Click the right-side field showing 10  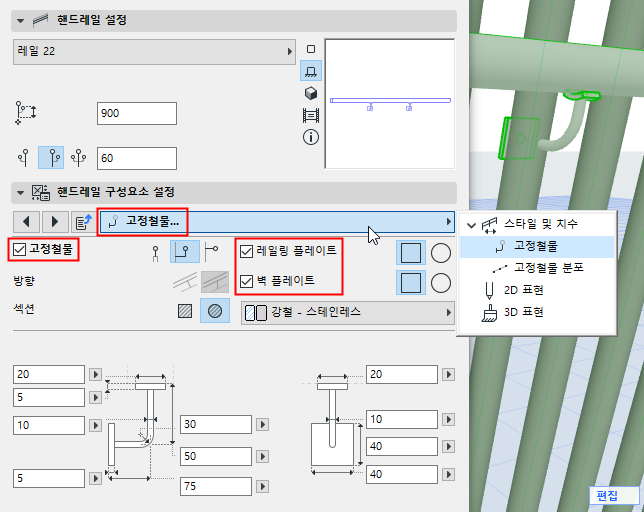[x=402, y=420]
